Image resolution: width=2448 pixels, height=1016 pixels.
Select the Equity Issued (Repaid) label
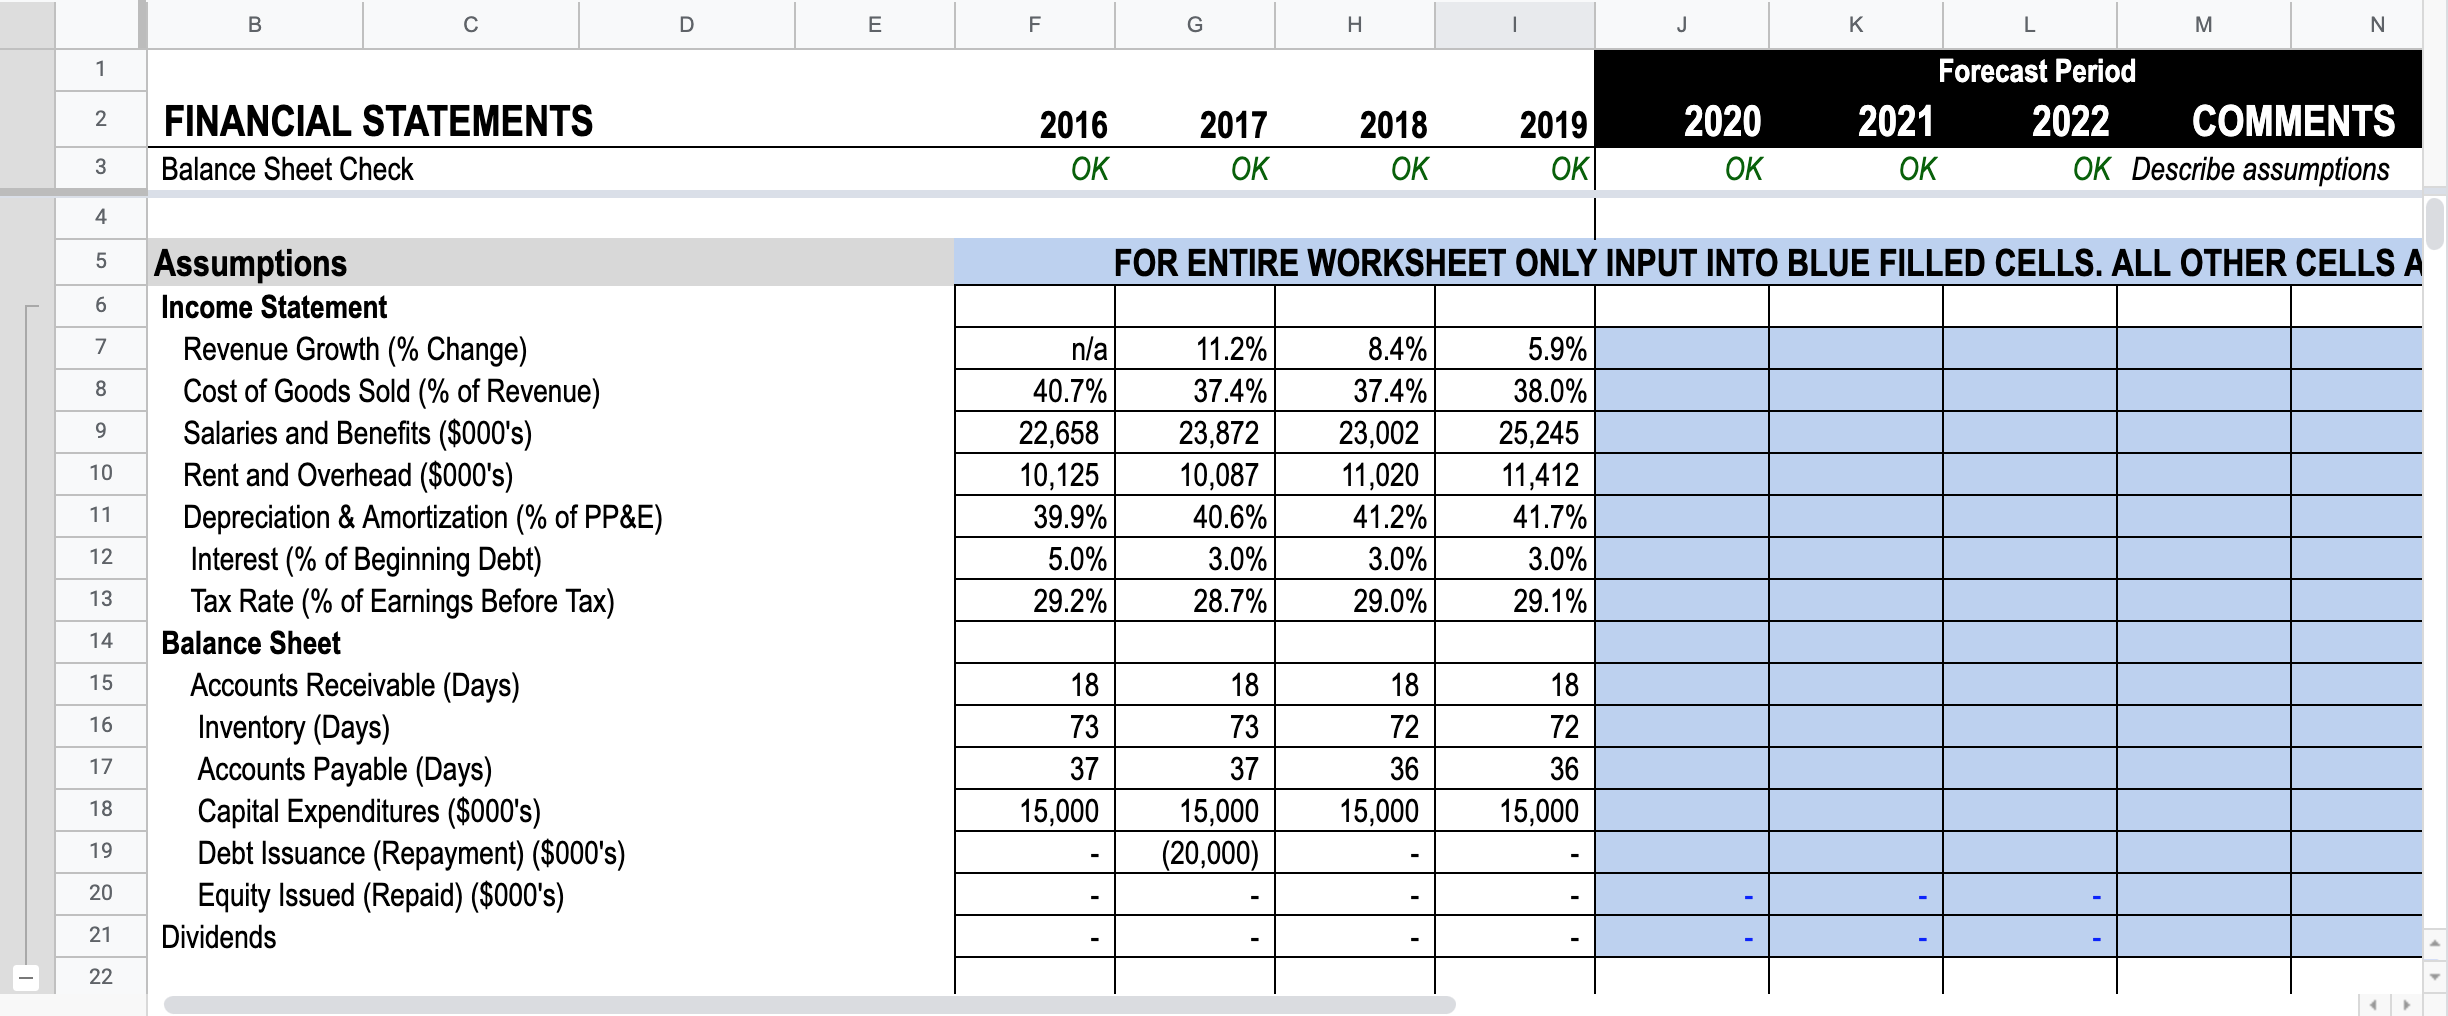point(380,895)
